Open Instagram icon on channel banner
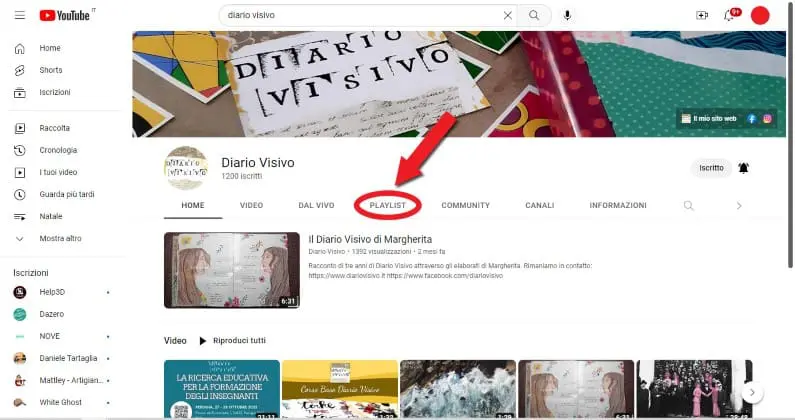 [x=767, y=118]
